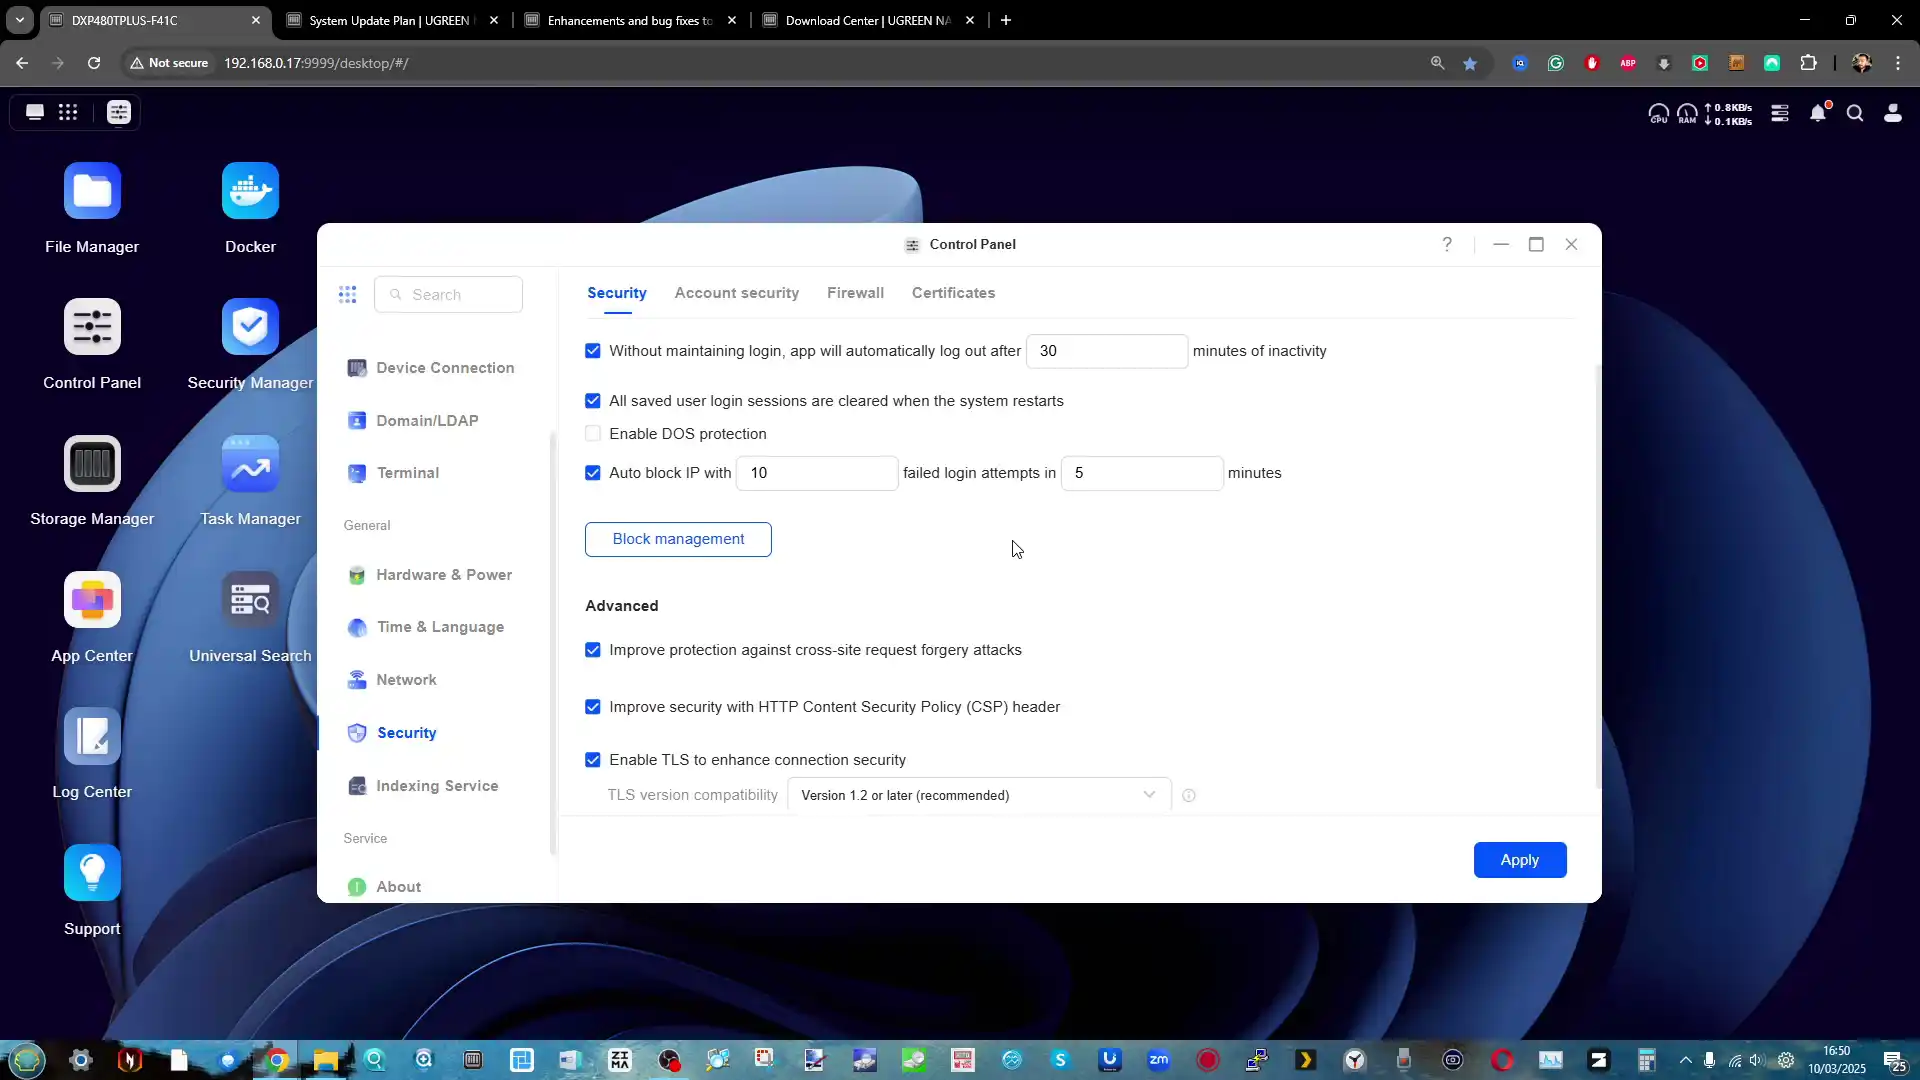Click the Block management button

[678, 539]
